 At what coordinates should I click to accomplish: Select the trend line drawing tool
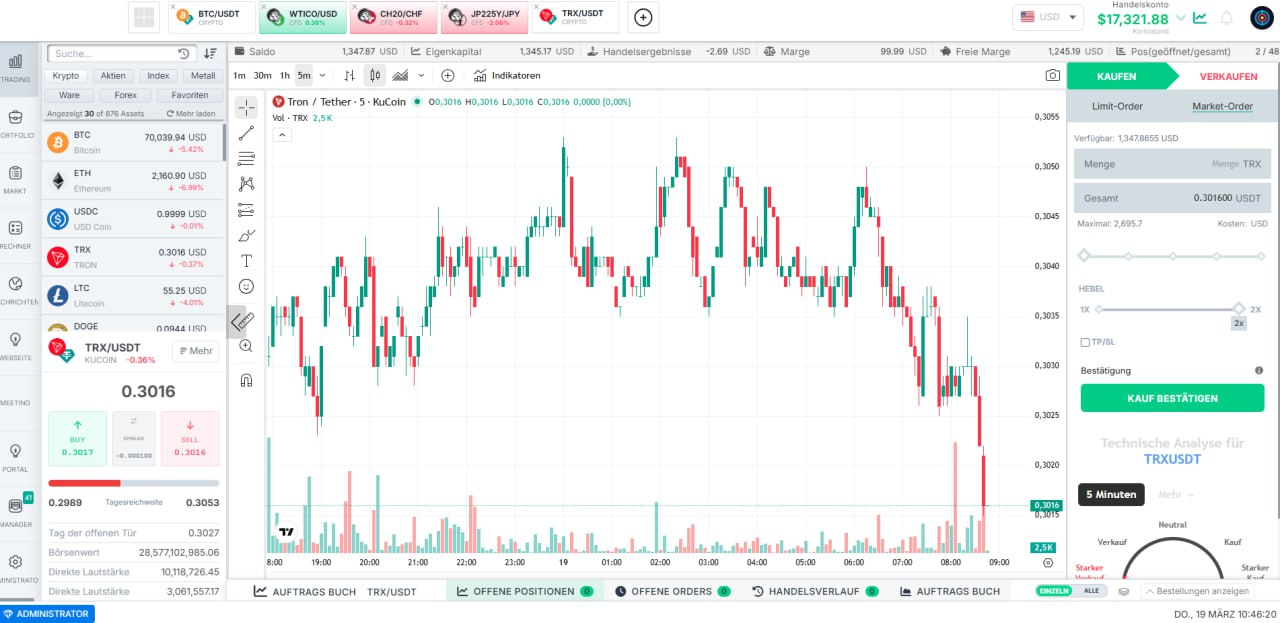[246, 132]
